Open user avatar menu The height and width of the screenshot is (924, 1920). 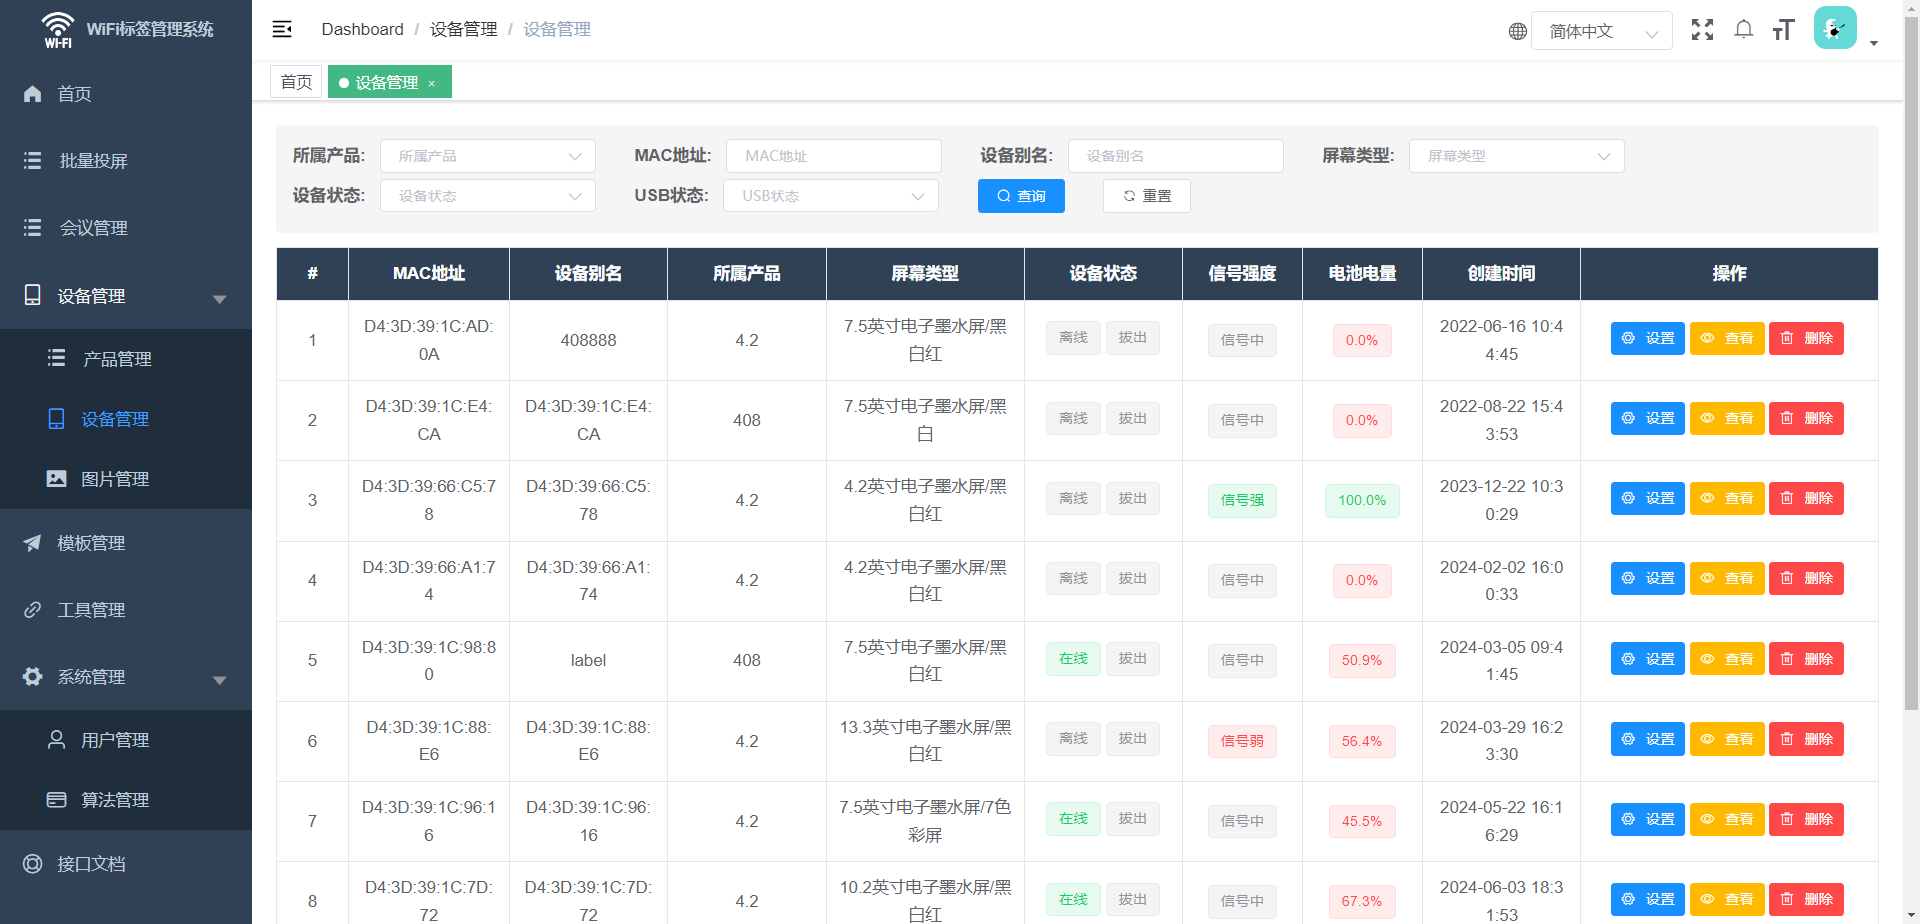[1835, 28]
